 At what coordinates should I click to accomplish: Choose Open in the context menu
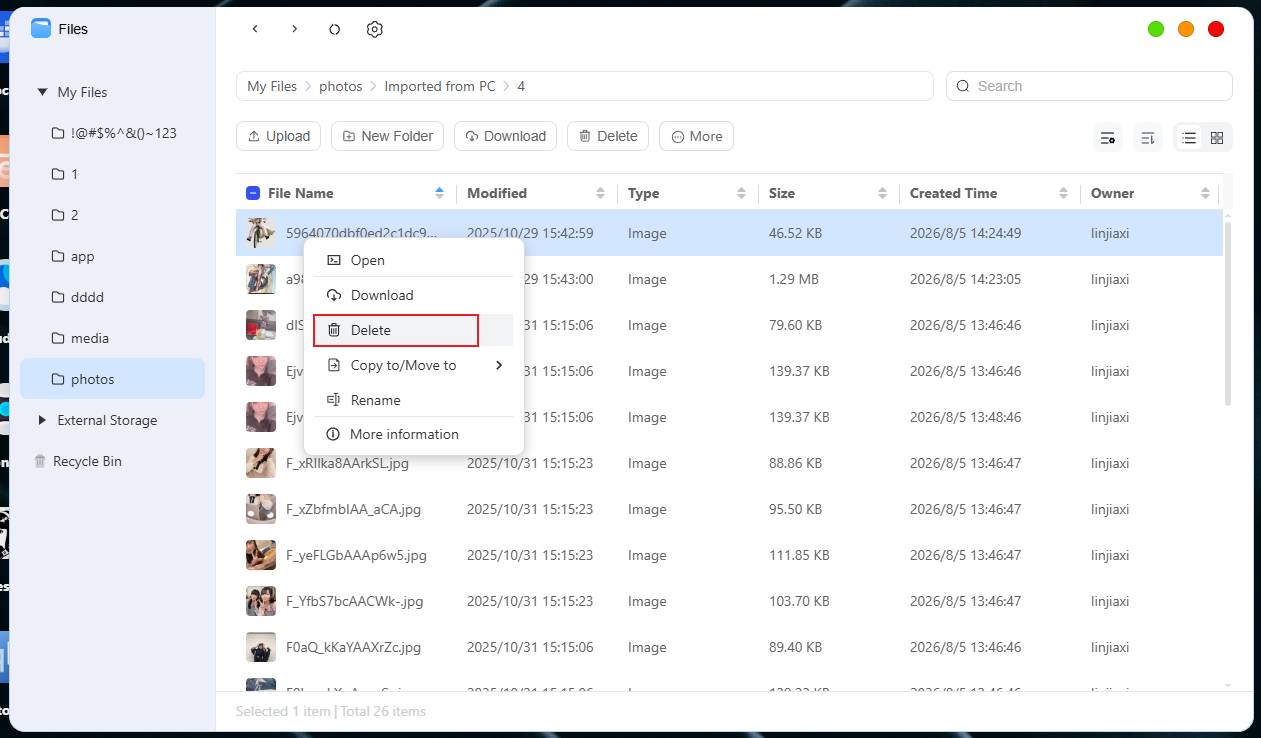(414, 260)
